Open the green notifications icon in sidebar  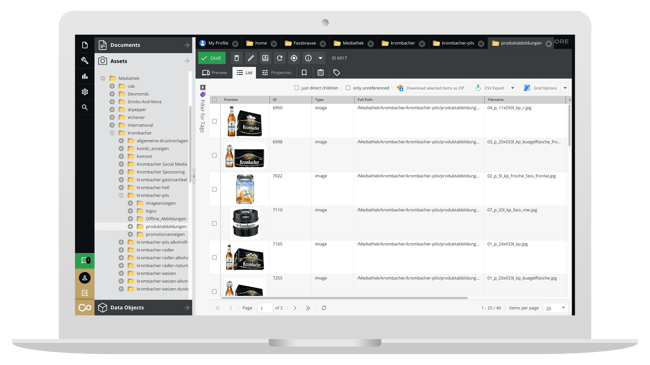85,260
